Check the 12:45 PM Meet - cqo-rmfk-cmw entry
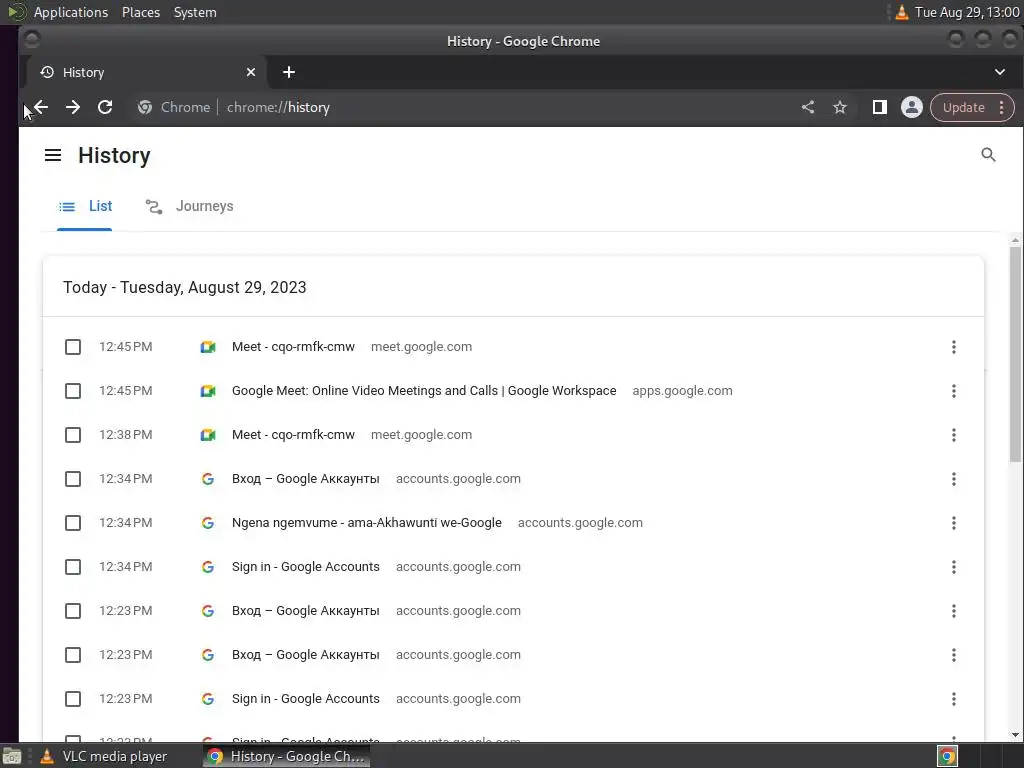 tap(73, 347)
